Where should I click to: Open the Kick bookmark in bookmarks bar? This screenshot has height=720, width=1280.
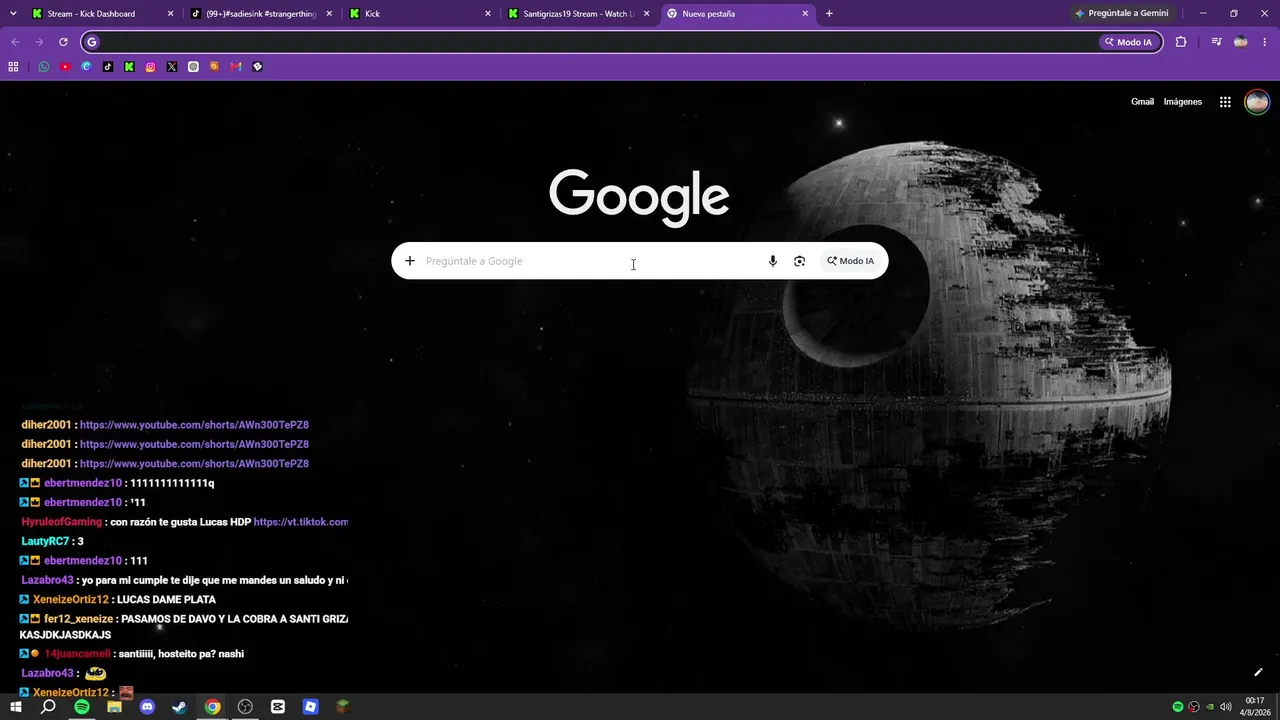(129, 67)
